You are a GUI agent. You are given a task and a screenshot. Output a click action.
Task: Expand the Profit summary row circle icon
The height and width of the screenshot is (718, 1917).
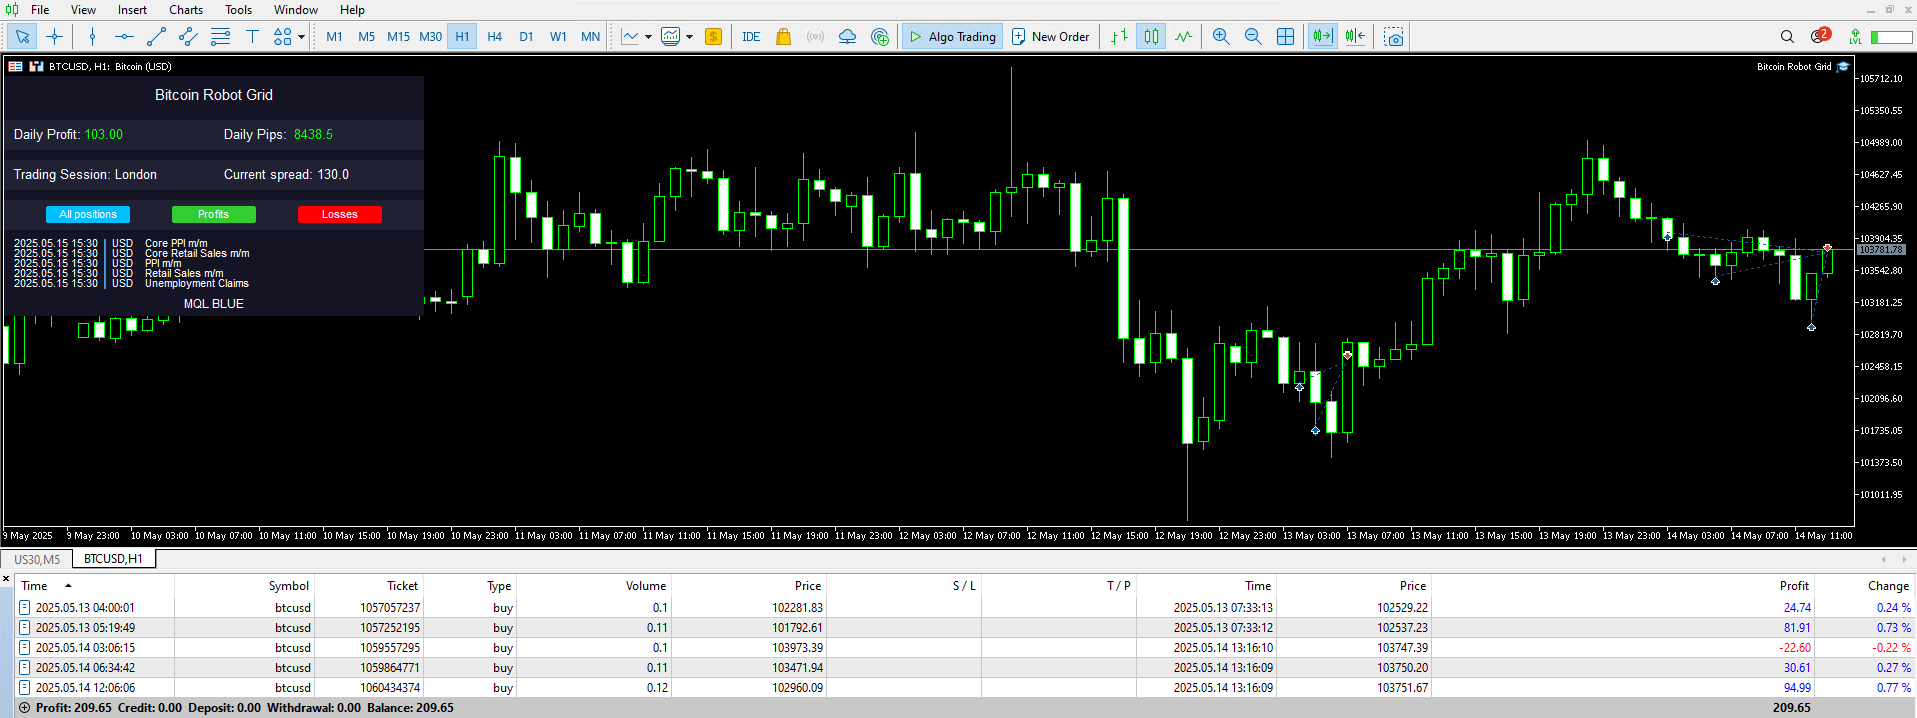[x=25, y=708]
